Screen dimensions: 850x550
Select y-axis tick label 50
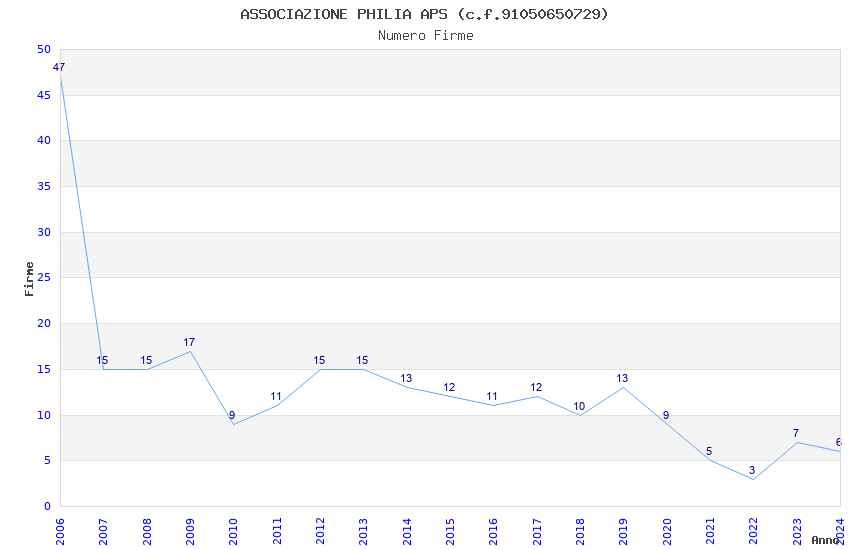tap(44, 49)
